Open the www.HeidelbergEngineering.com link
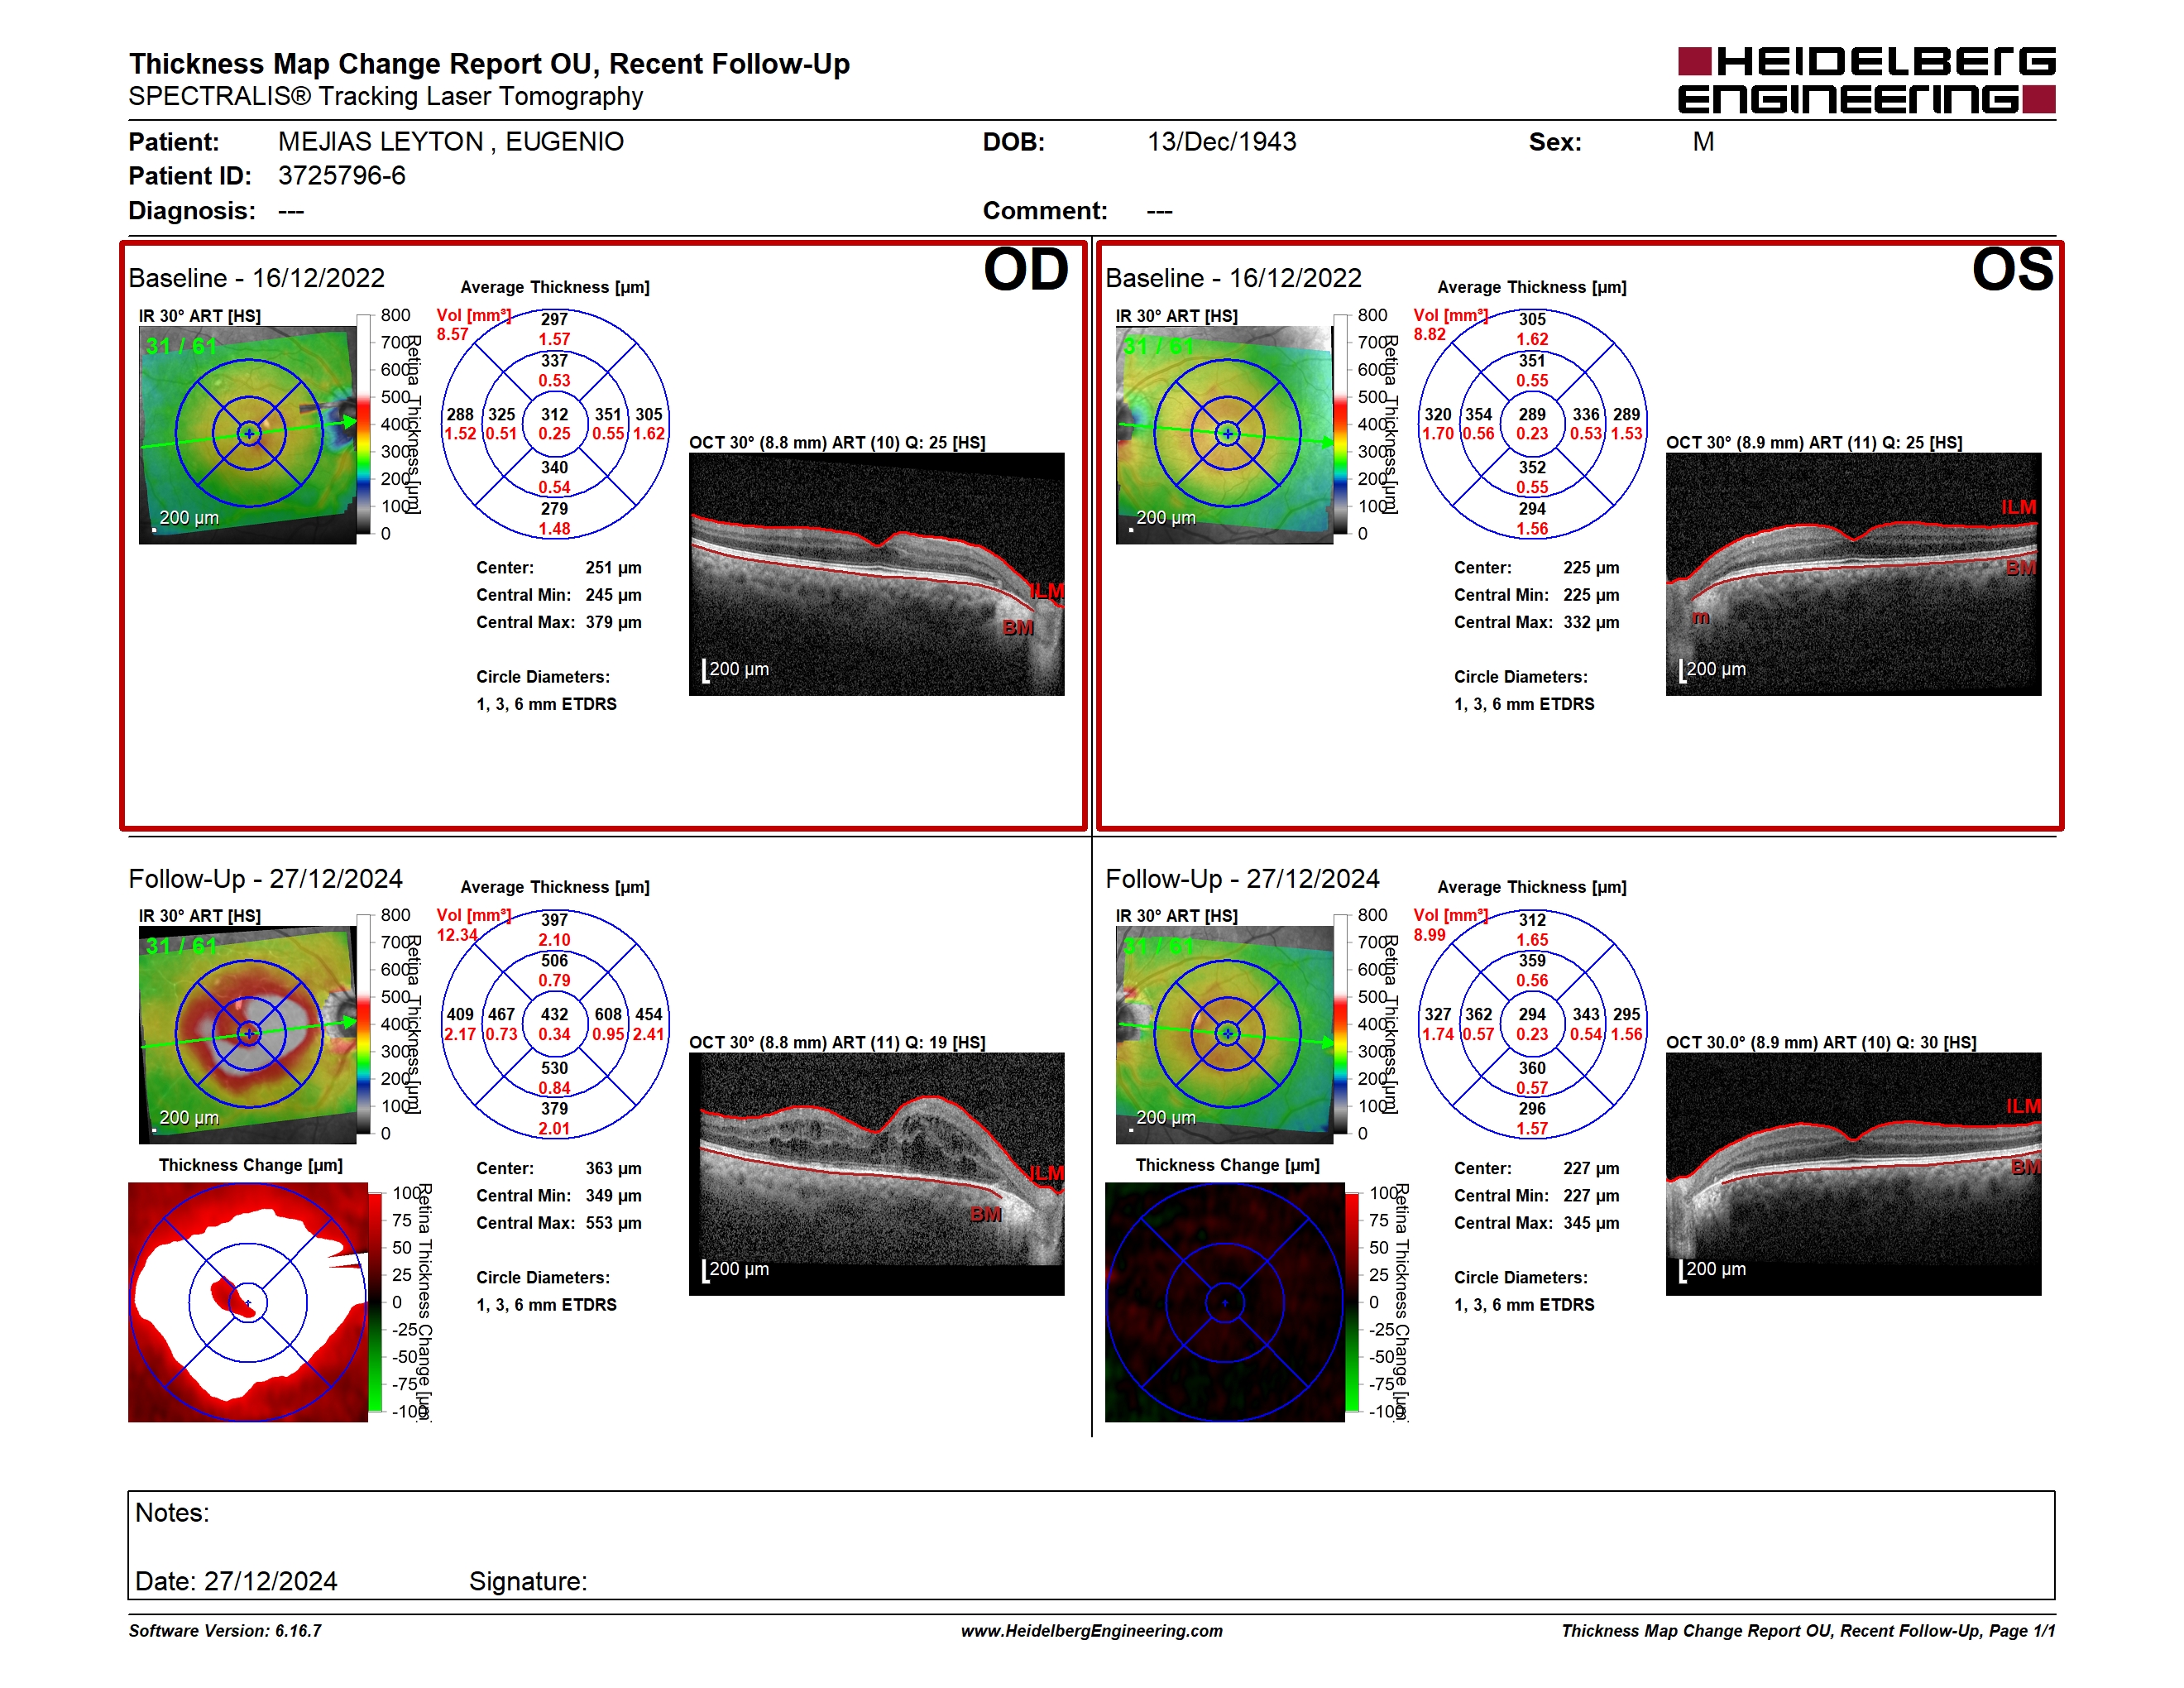The image size is (2184, 1688). (1091, 1631)
